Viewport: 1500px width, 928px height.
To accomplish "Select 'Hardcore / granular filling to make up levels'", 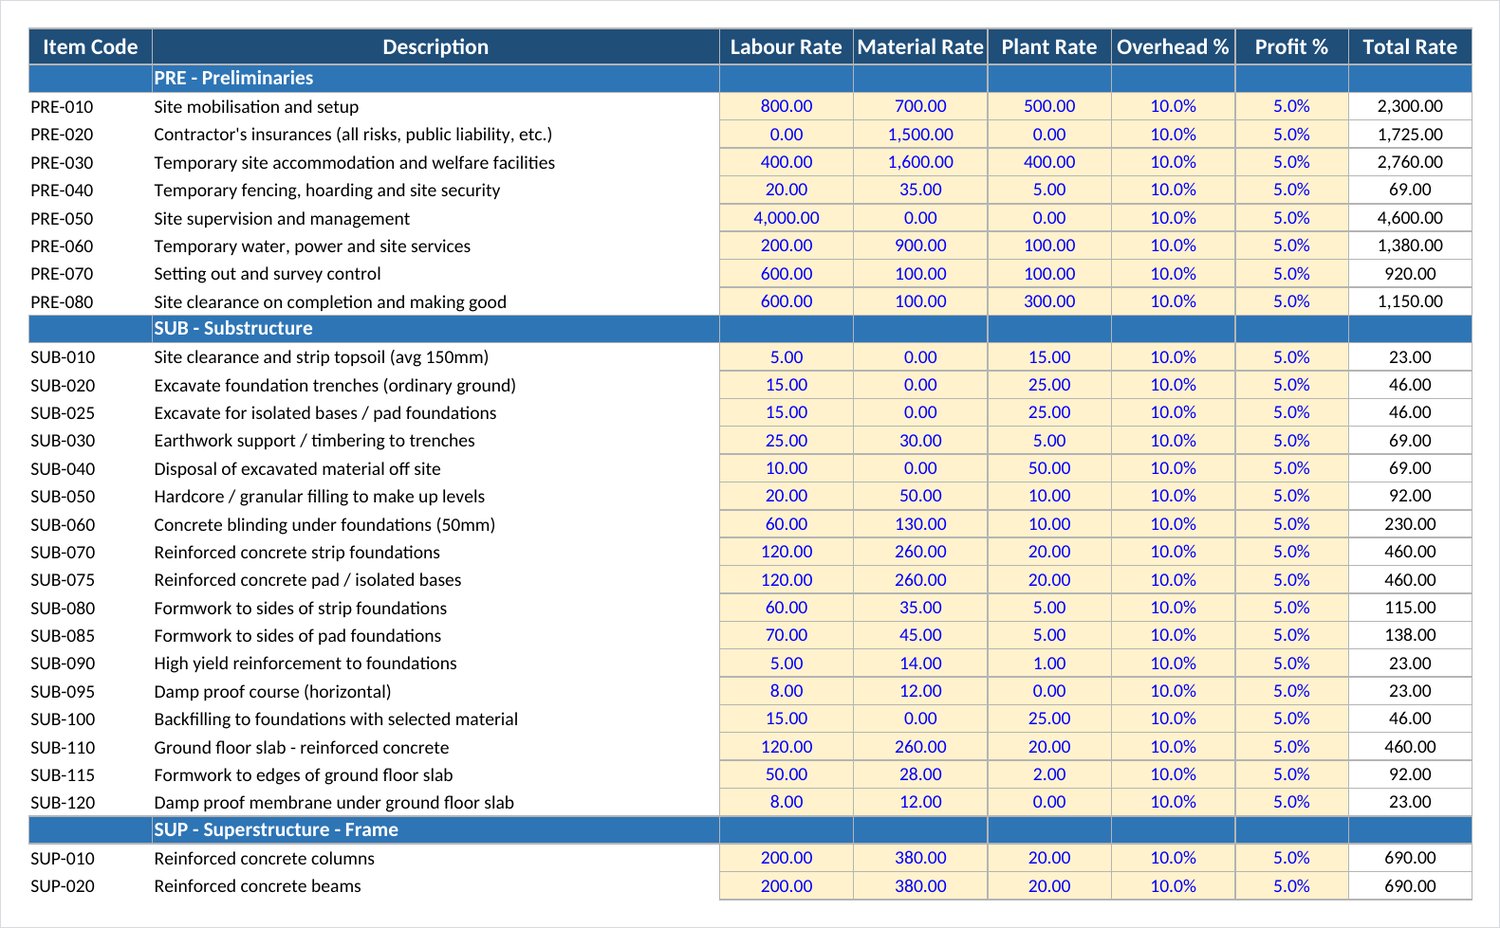I will (319, 496).
